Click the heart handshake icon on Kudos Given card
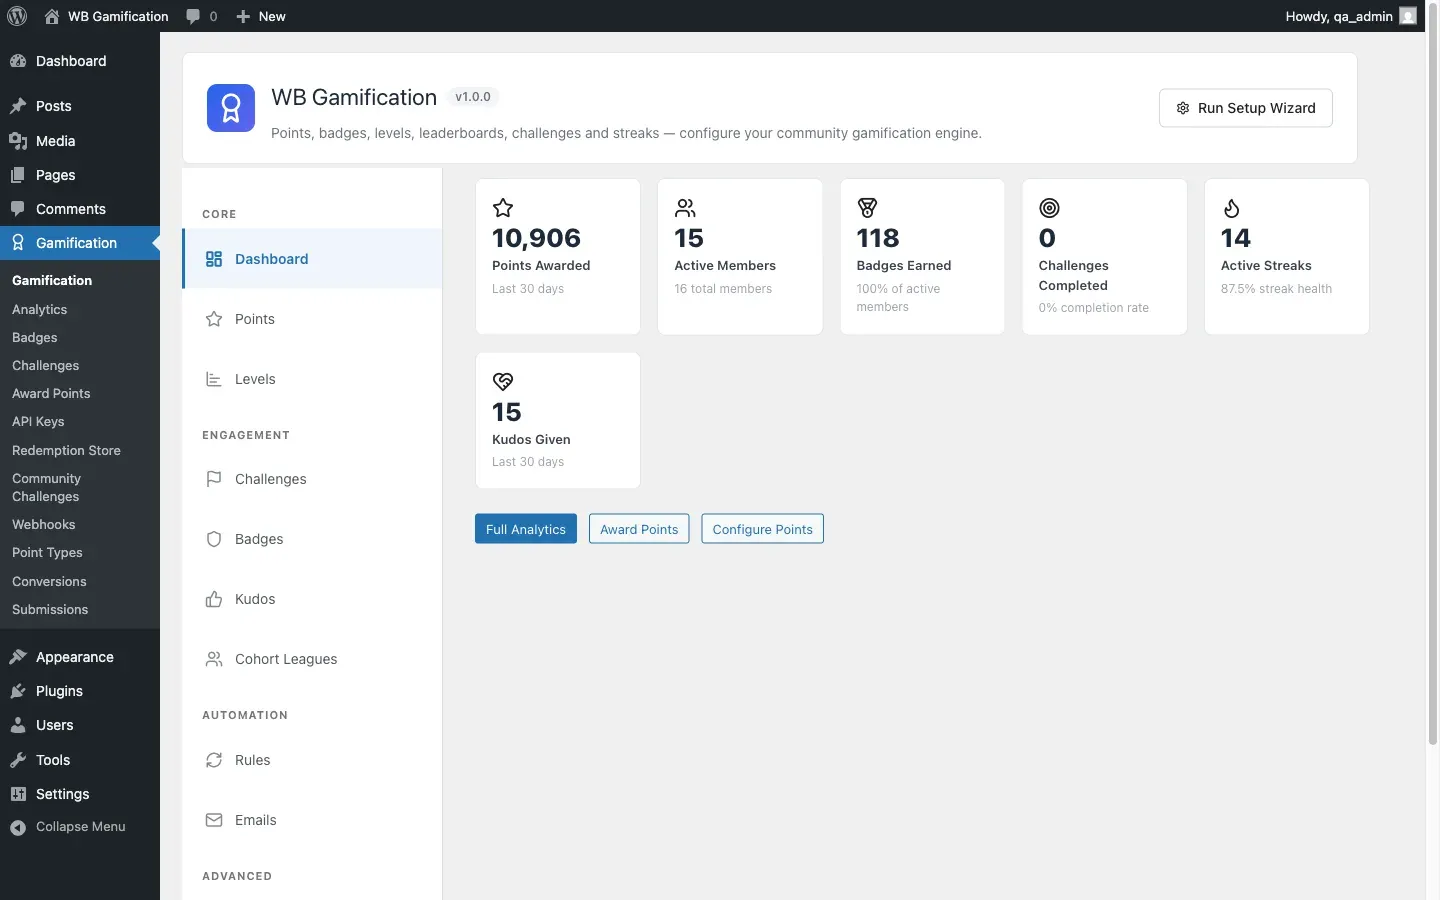The width and height of the screenshot is (1440, 900). coord(503,381)
